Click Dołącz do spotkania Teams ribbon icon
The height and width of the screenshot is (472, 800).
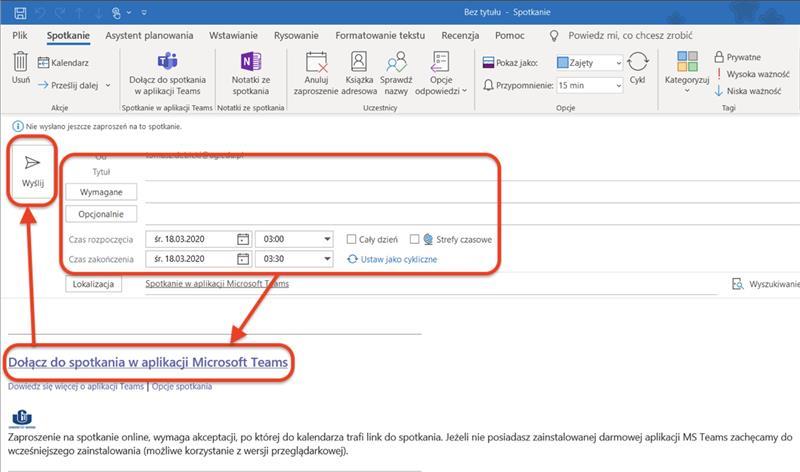(168, 62)
